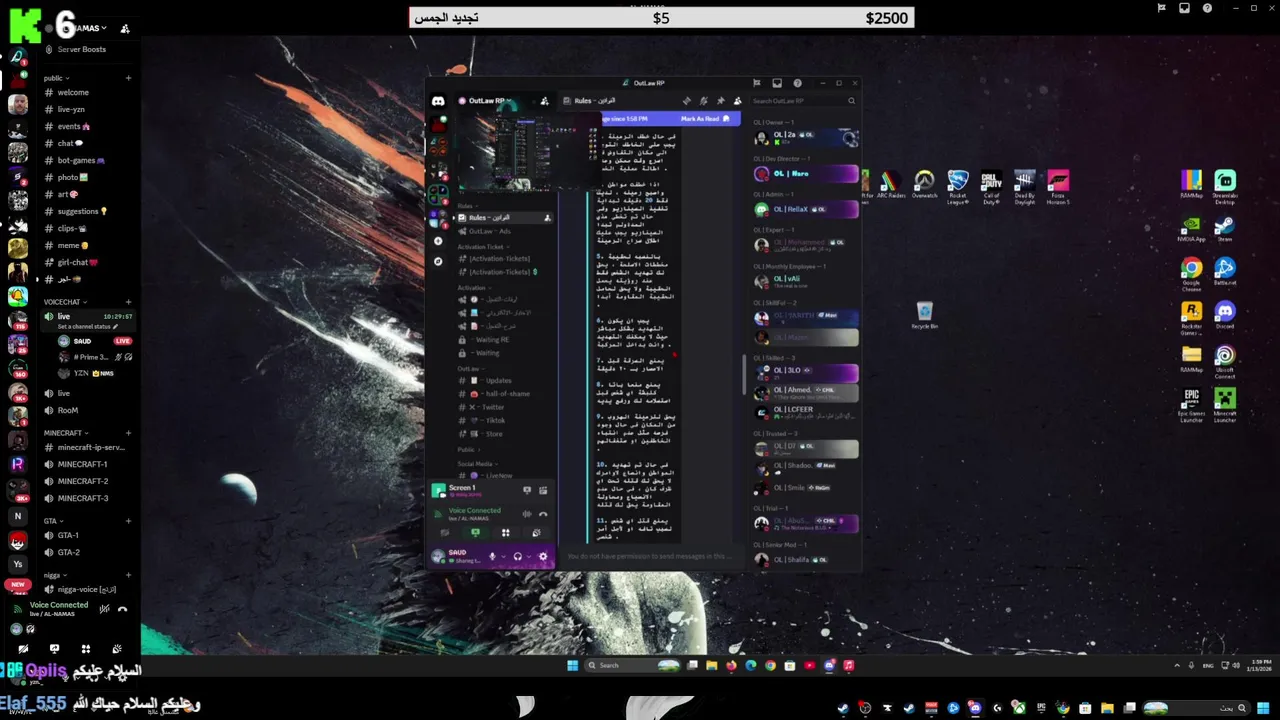Click the Search OutLaw RP field
1280x720 pixels.
[804, 101]
